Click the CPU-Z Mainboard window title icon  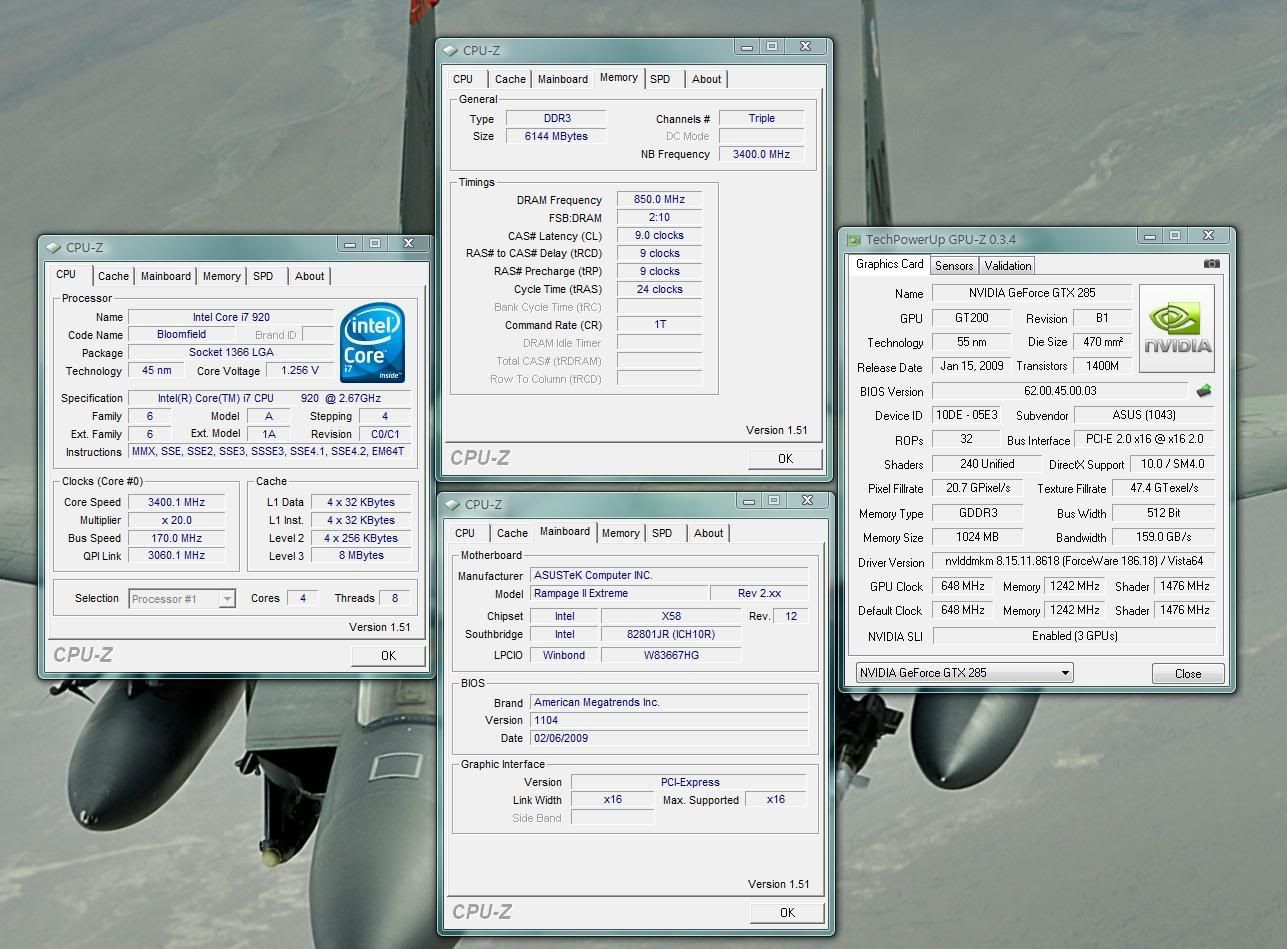tap(453, 504)
